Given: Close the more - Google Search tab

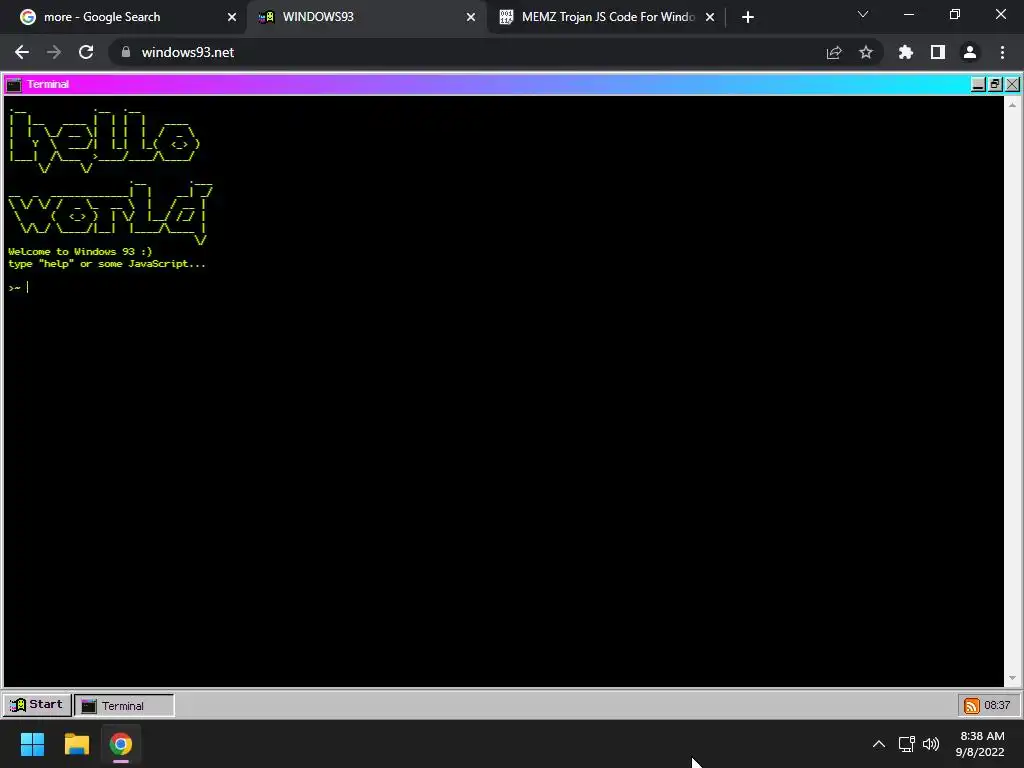Looking at the screenshot, I should pos(232,17).
